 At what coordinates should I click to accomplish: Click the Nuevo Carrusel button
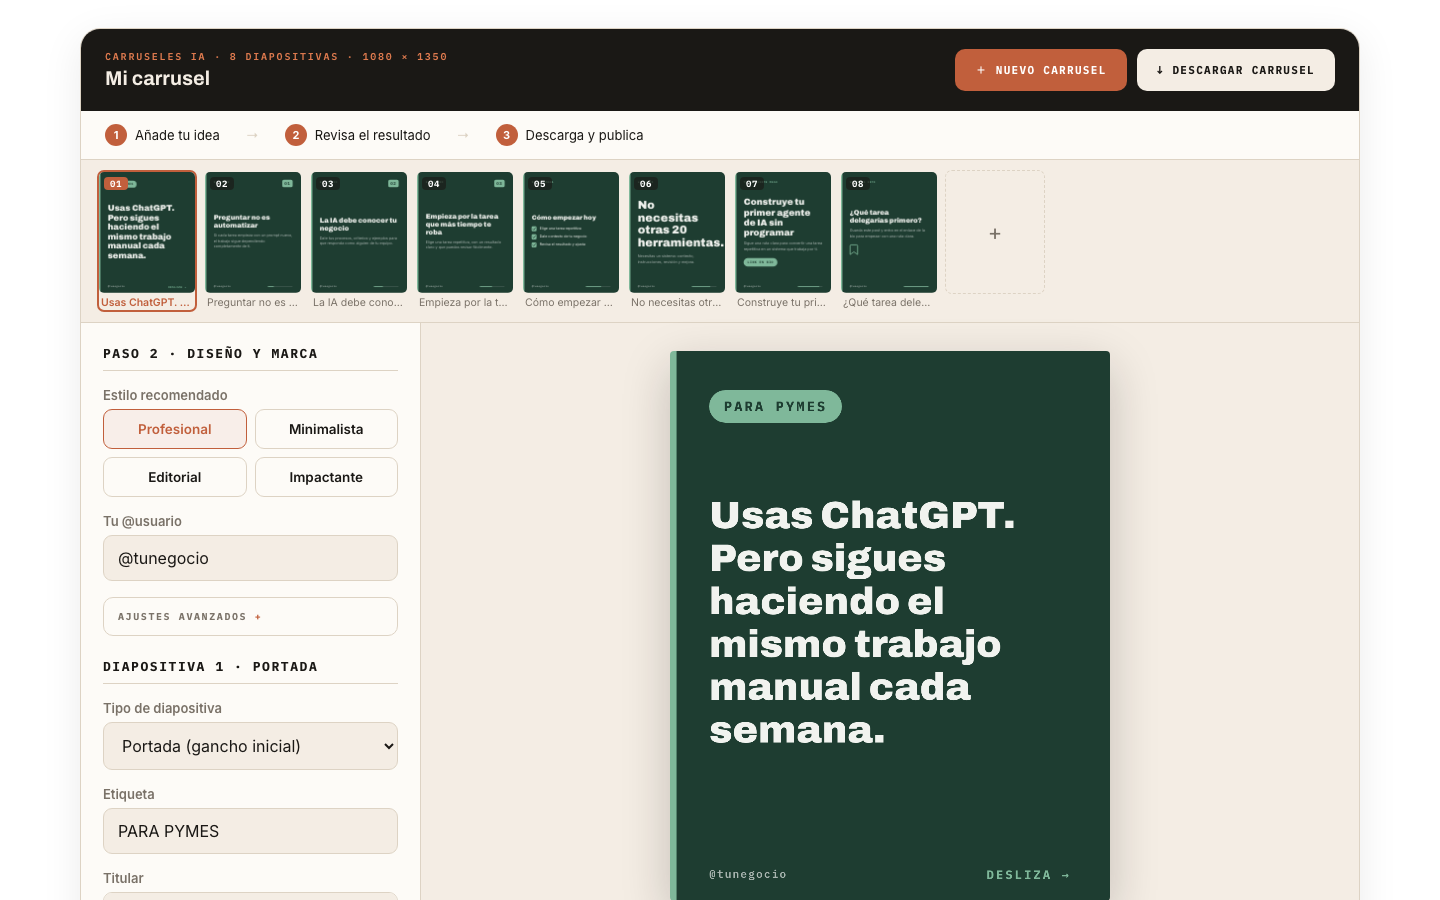1040,70
